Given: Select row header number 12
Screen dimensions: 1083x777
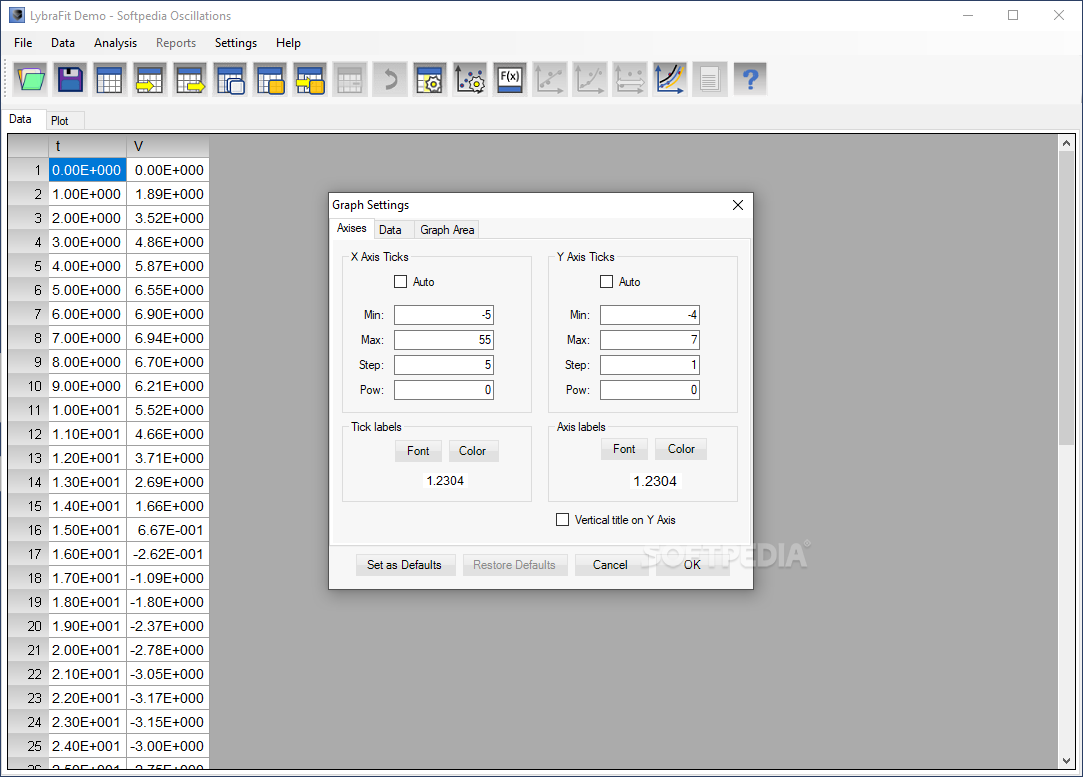Looking at the screenshot, I should pos(28,434).
